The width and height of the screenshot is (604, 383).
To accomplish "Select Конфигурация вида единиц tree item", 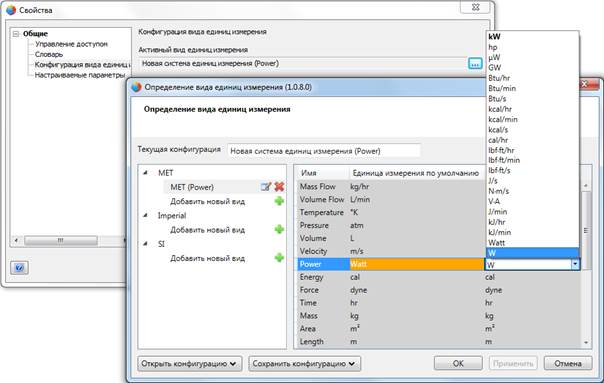I will coord(82,64).
